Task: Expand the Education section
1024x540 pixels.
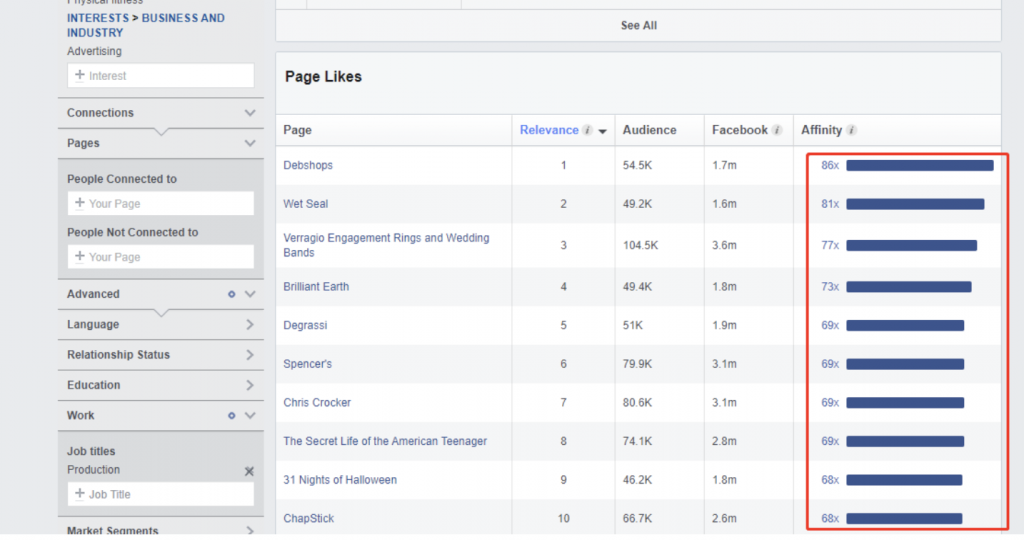Action: (249, 385)
